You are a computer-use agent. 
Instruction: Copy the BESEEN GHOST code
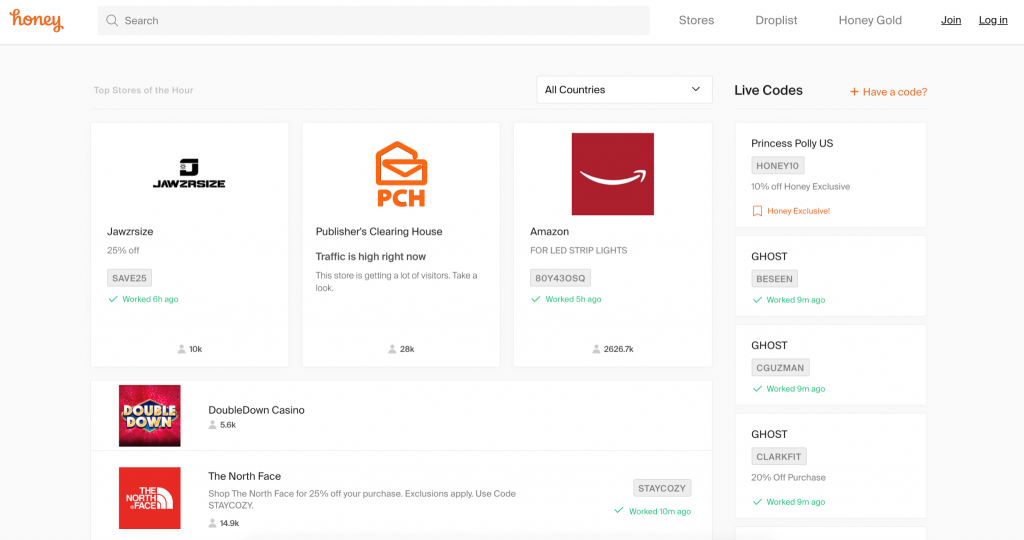(774, 279)
